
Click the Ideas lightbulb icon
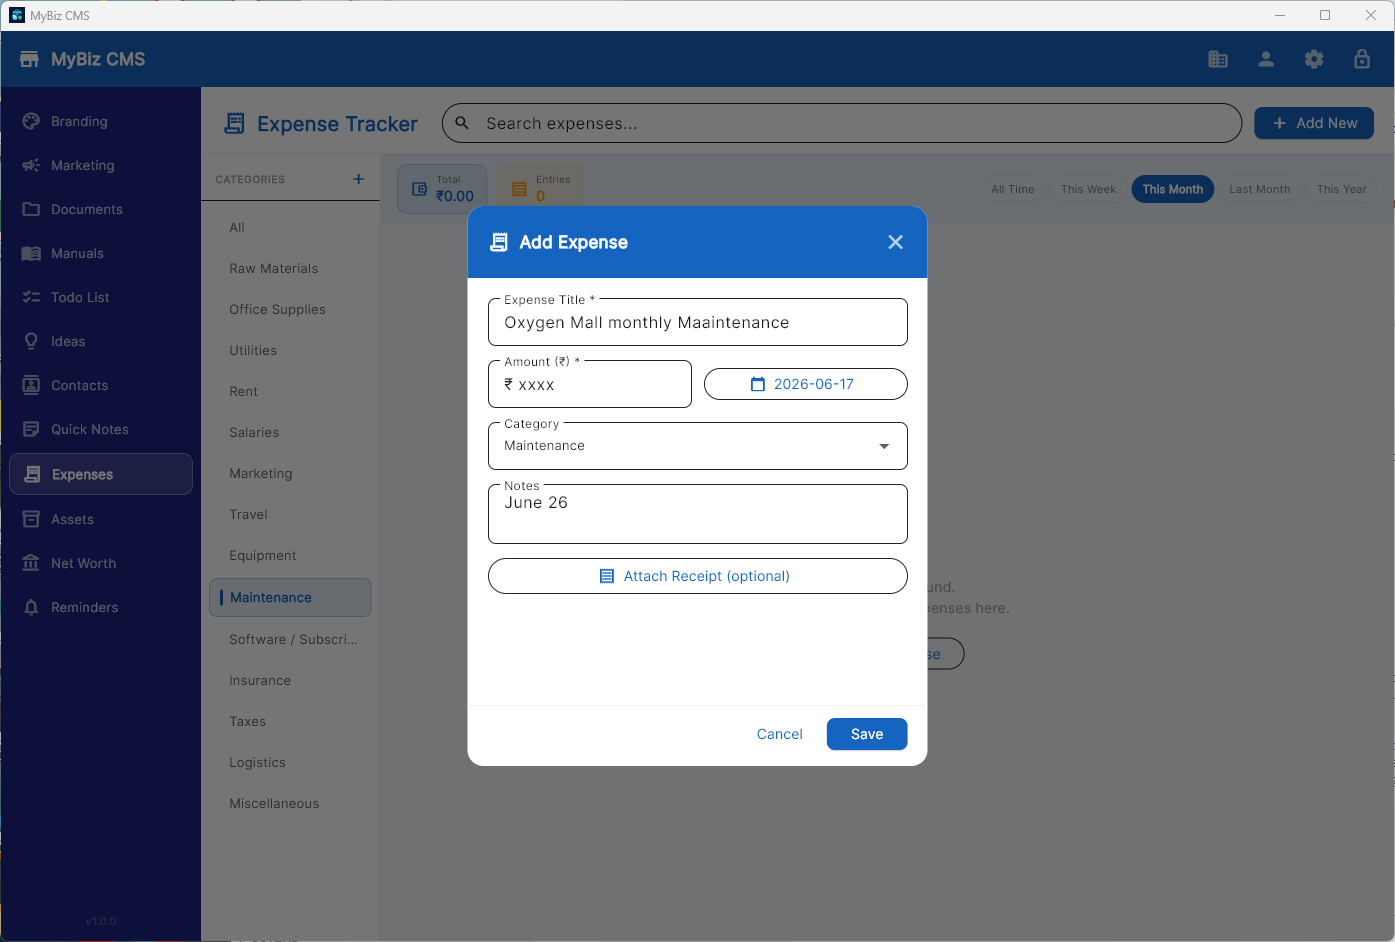(31, 341)
